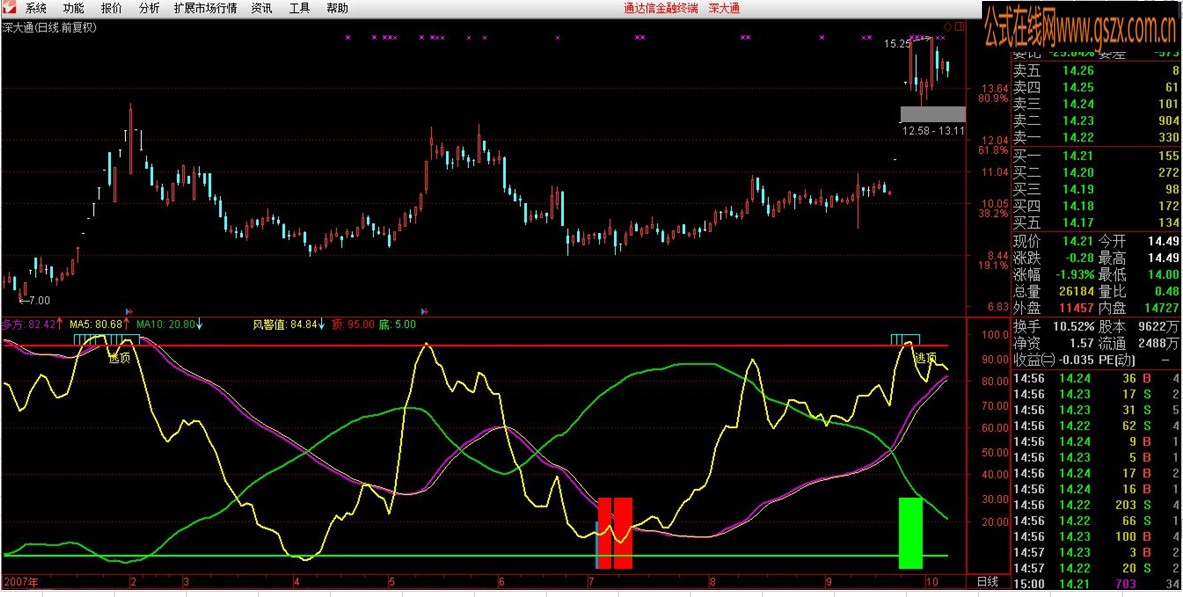Click the 61.8% retracement level label

coord(992,151)
